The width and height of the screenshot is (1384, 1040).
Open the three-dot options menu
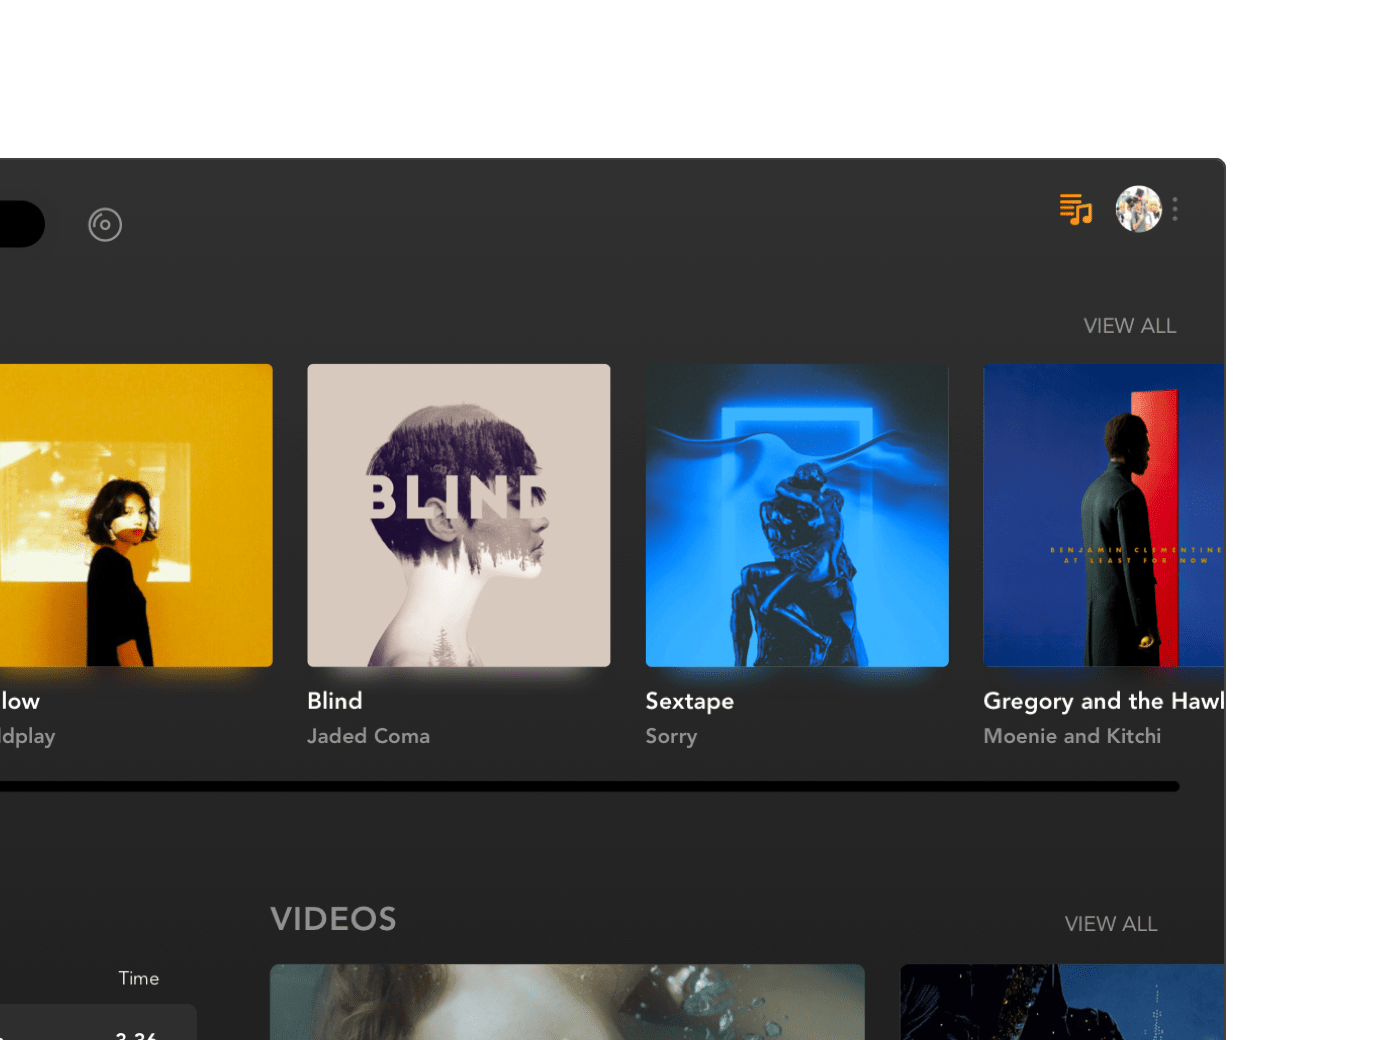click(1175, 209)
